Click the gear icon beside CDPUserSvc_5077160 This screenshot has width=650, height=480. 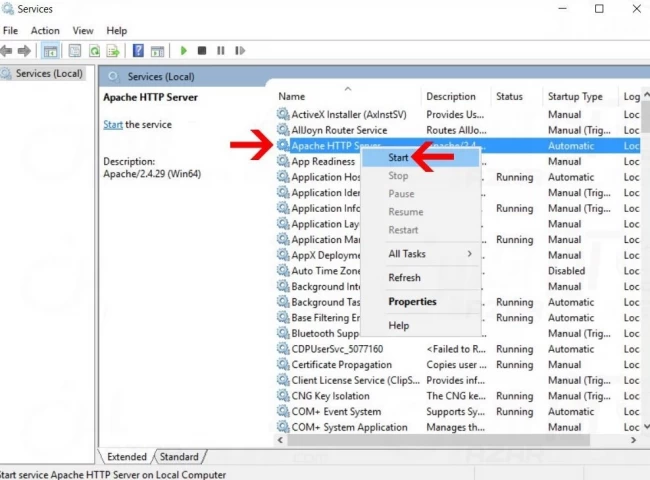point(283,349)
